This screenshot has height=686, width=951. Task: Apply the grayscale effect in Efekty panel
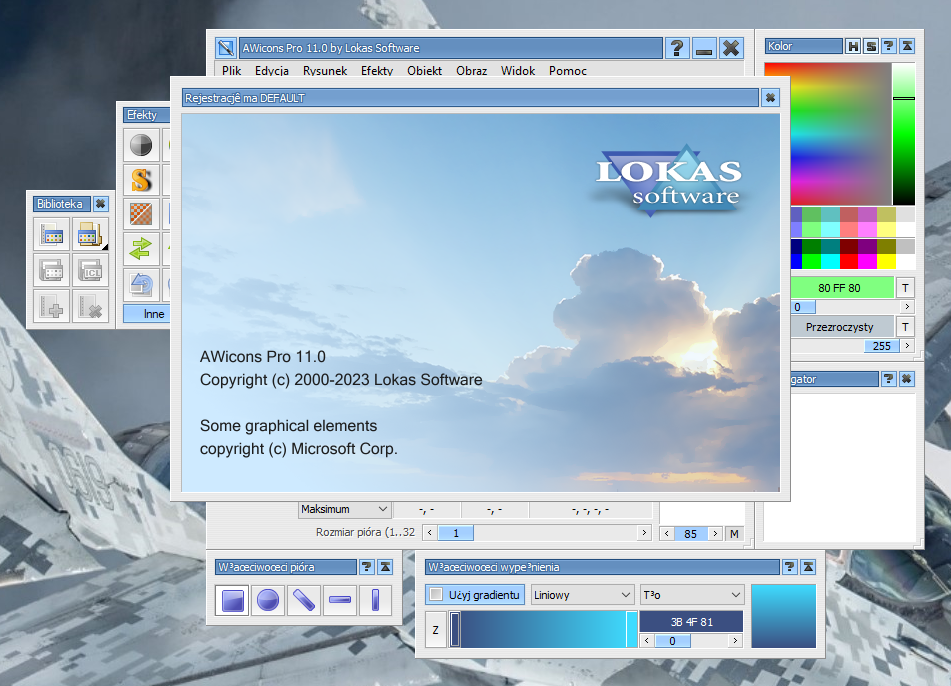pos(141,145)
